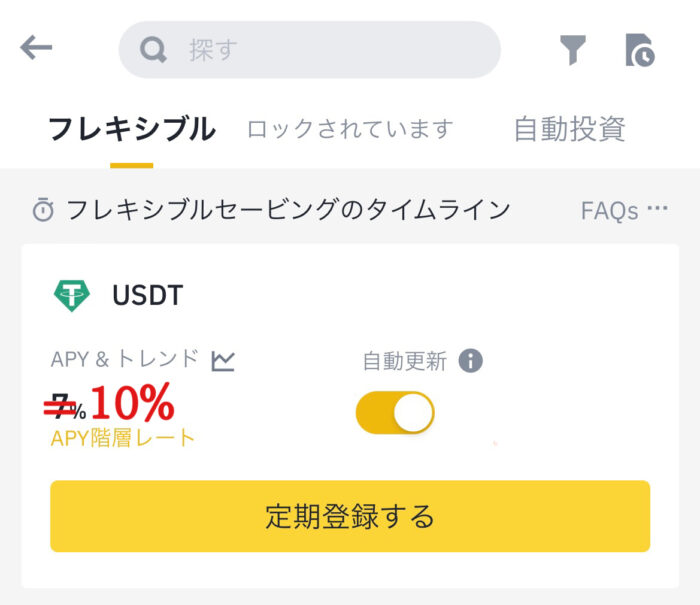Open the FAQs three-dots menu

(x=658, y=208)
